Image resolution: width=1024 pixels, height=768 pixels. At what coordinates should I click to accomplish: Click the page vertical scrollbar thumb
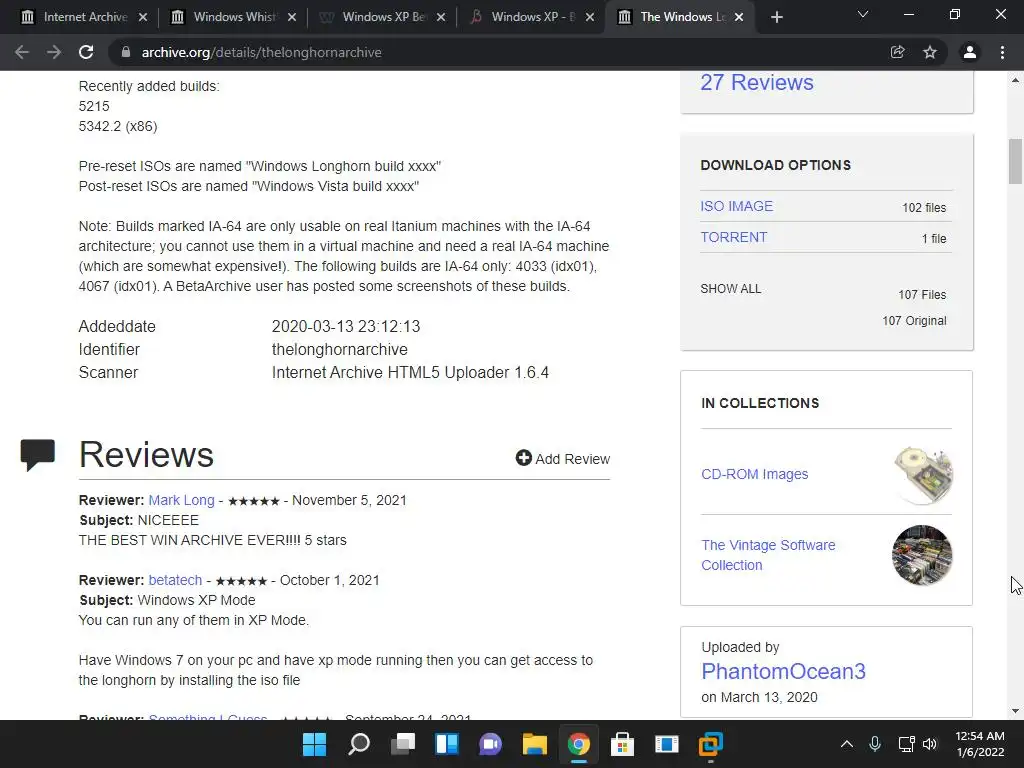tap(1015, 161)
